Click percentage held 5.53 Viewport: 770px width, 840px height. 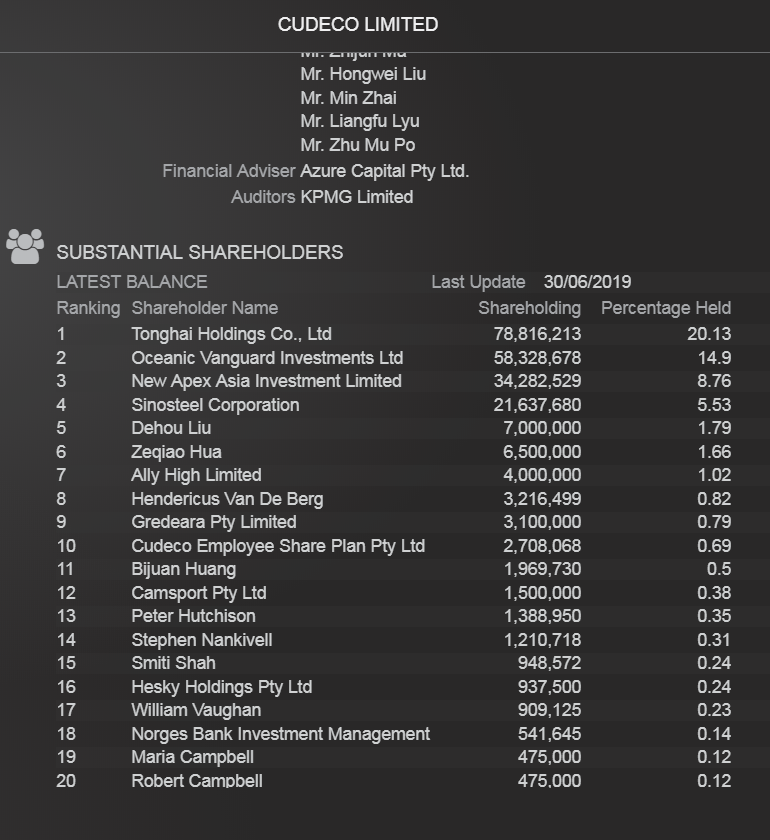(714, 405)
